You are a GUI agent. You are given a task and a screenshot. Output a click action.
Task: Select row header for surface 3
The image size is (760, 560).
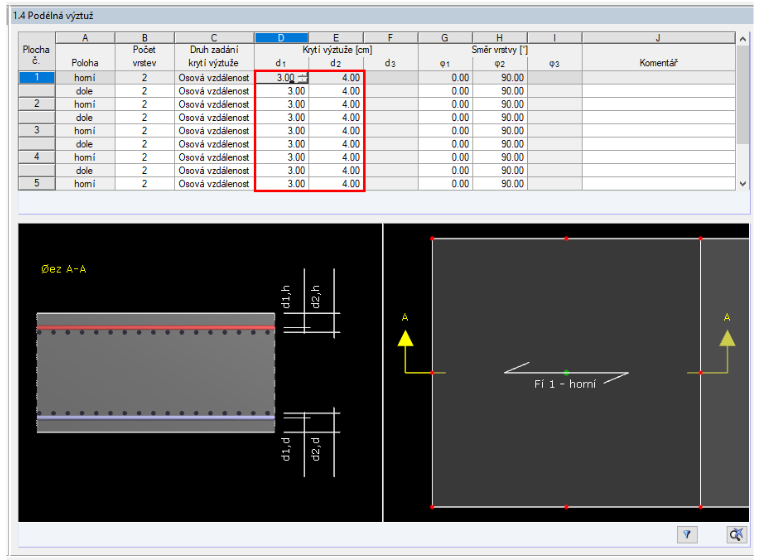37,130
